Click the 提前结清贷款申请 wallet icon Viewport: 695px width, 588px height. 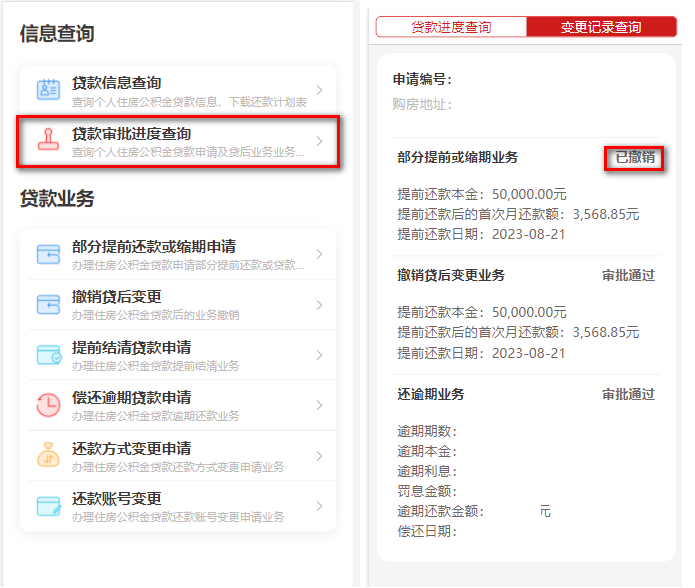(48, 355)
